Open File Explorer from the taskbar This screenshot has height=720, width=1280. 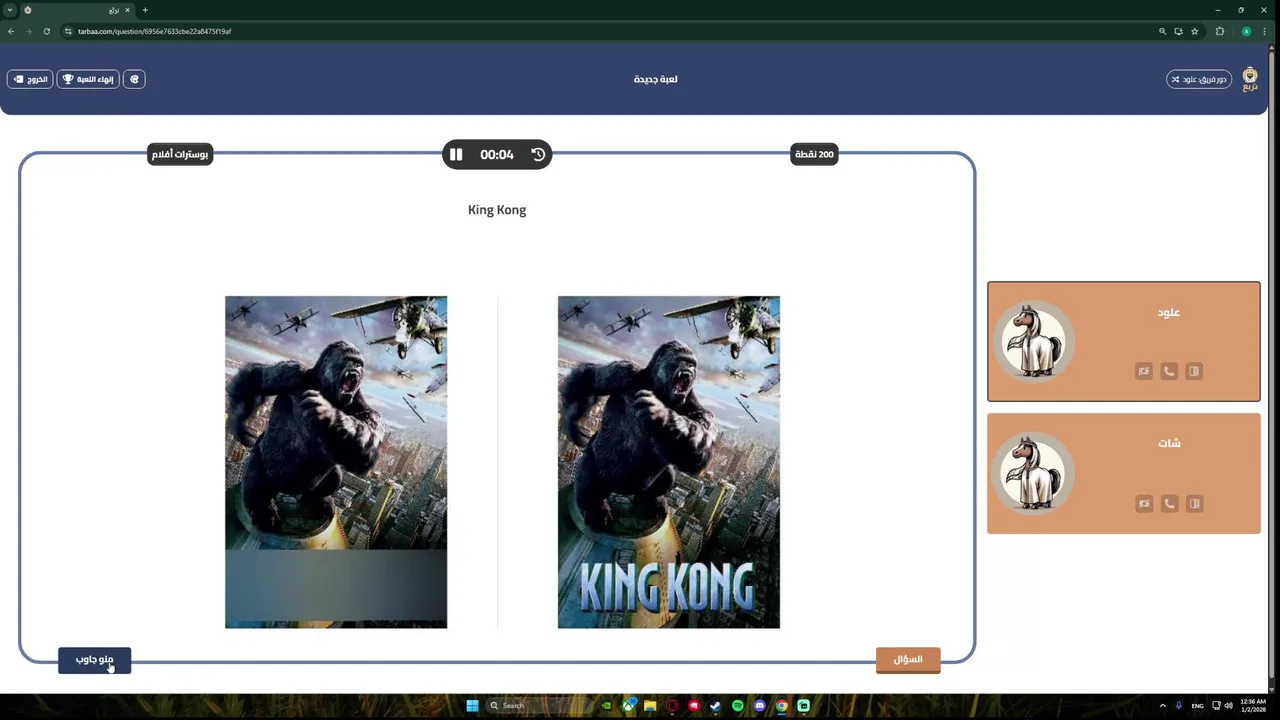coord(650,705)
